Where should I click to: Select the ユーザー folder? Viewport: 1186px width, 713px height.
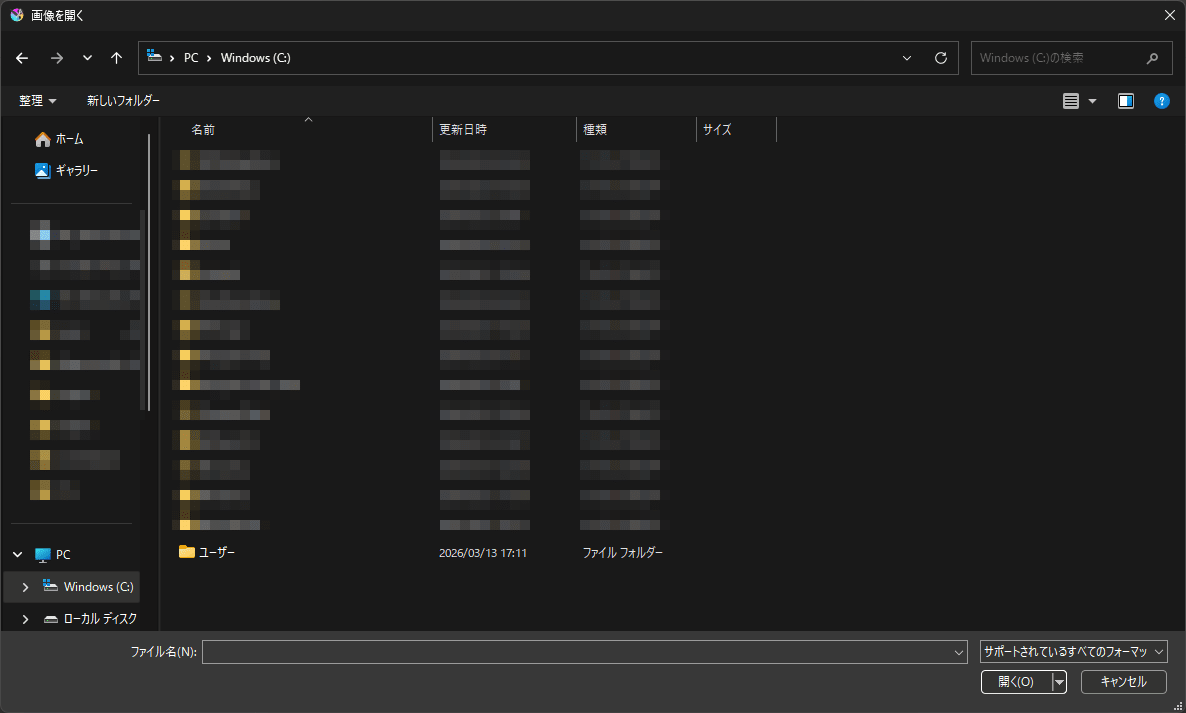point(216,552)
